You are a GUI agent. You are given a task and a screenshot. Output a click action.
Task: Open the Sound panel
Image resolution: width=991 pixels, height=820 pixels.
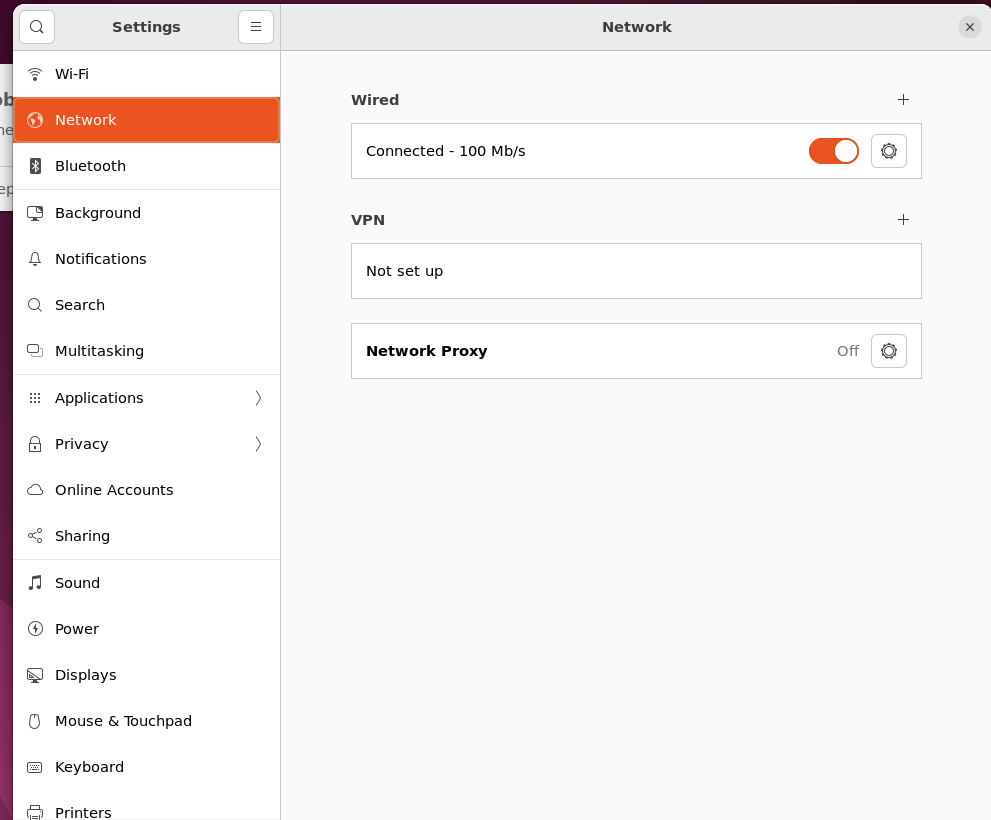point(147,582)
